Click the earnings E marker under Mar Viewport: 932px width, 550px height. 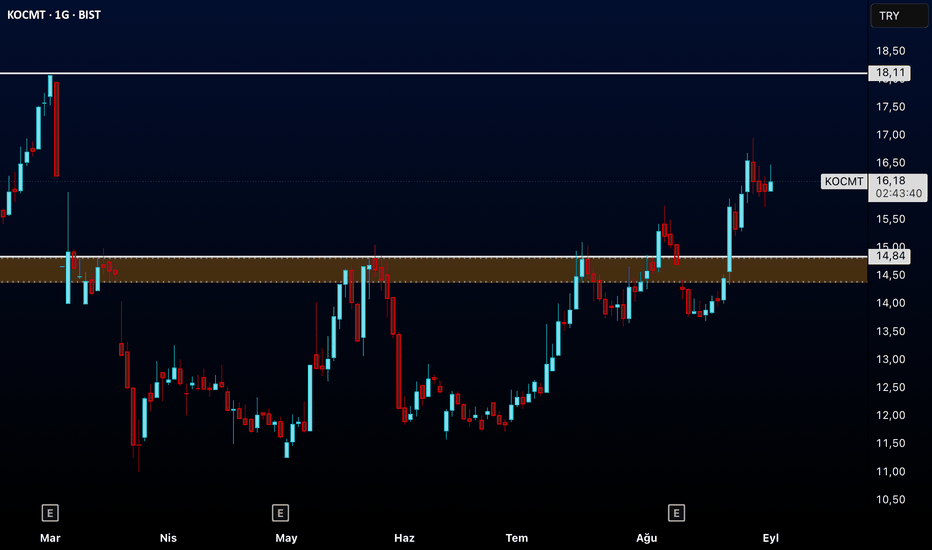[x=50, y=513]
